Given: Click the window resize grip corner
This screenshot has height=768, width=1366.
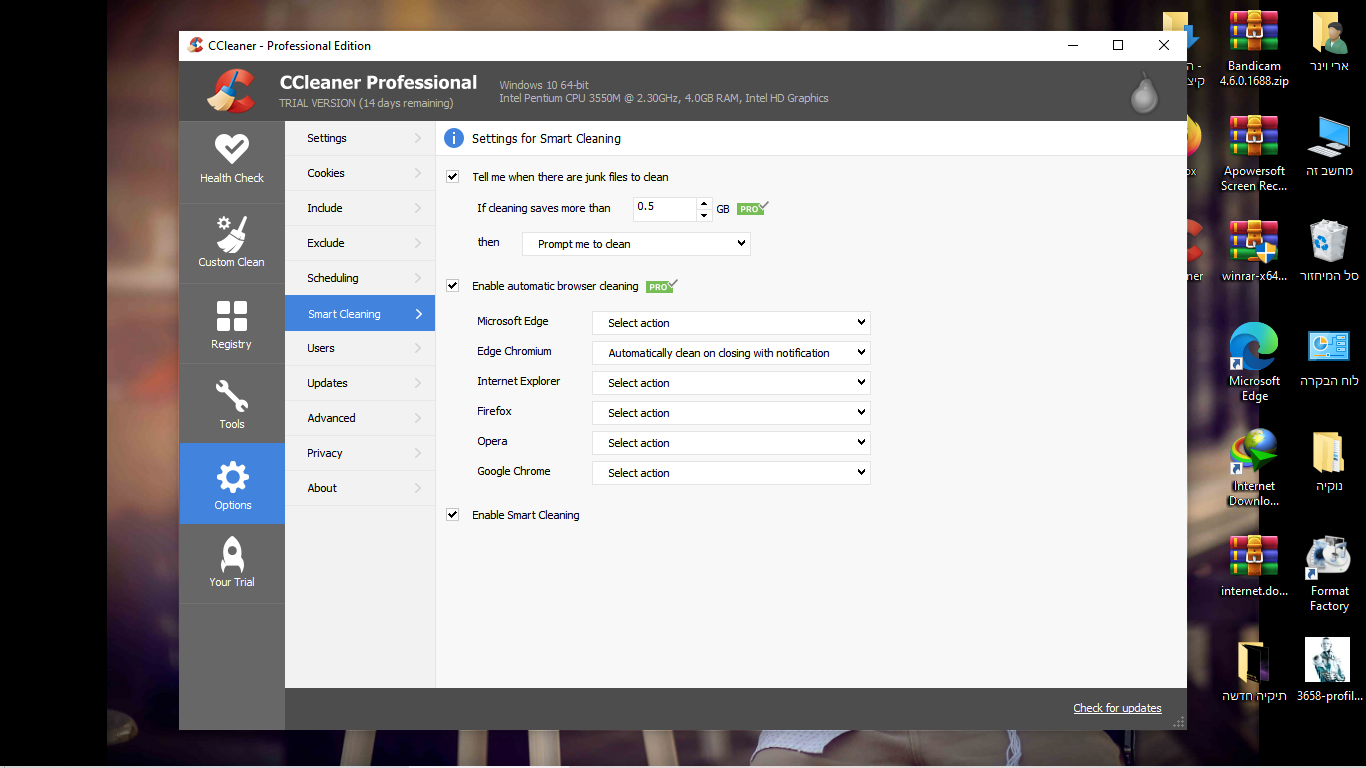Looking at the screenshot, I should pyautogui.click(x=1179, y=721).
